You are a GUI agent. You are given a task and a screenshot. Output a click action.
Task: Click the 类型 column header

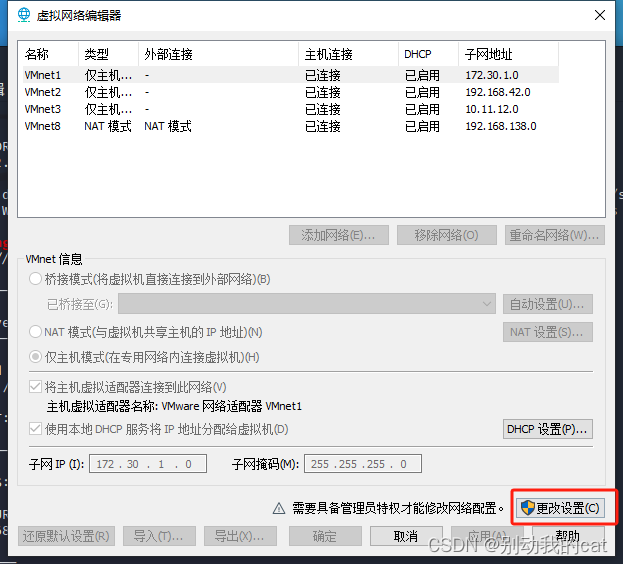pyautogui.click(x=108, y=54)
